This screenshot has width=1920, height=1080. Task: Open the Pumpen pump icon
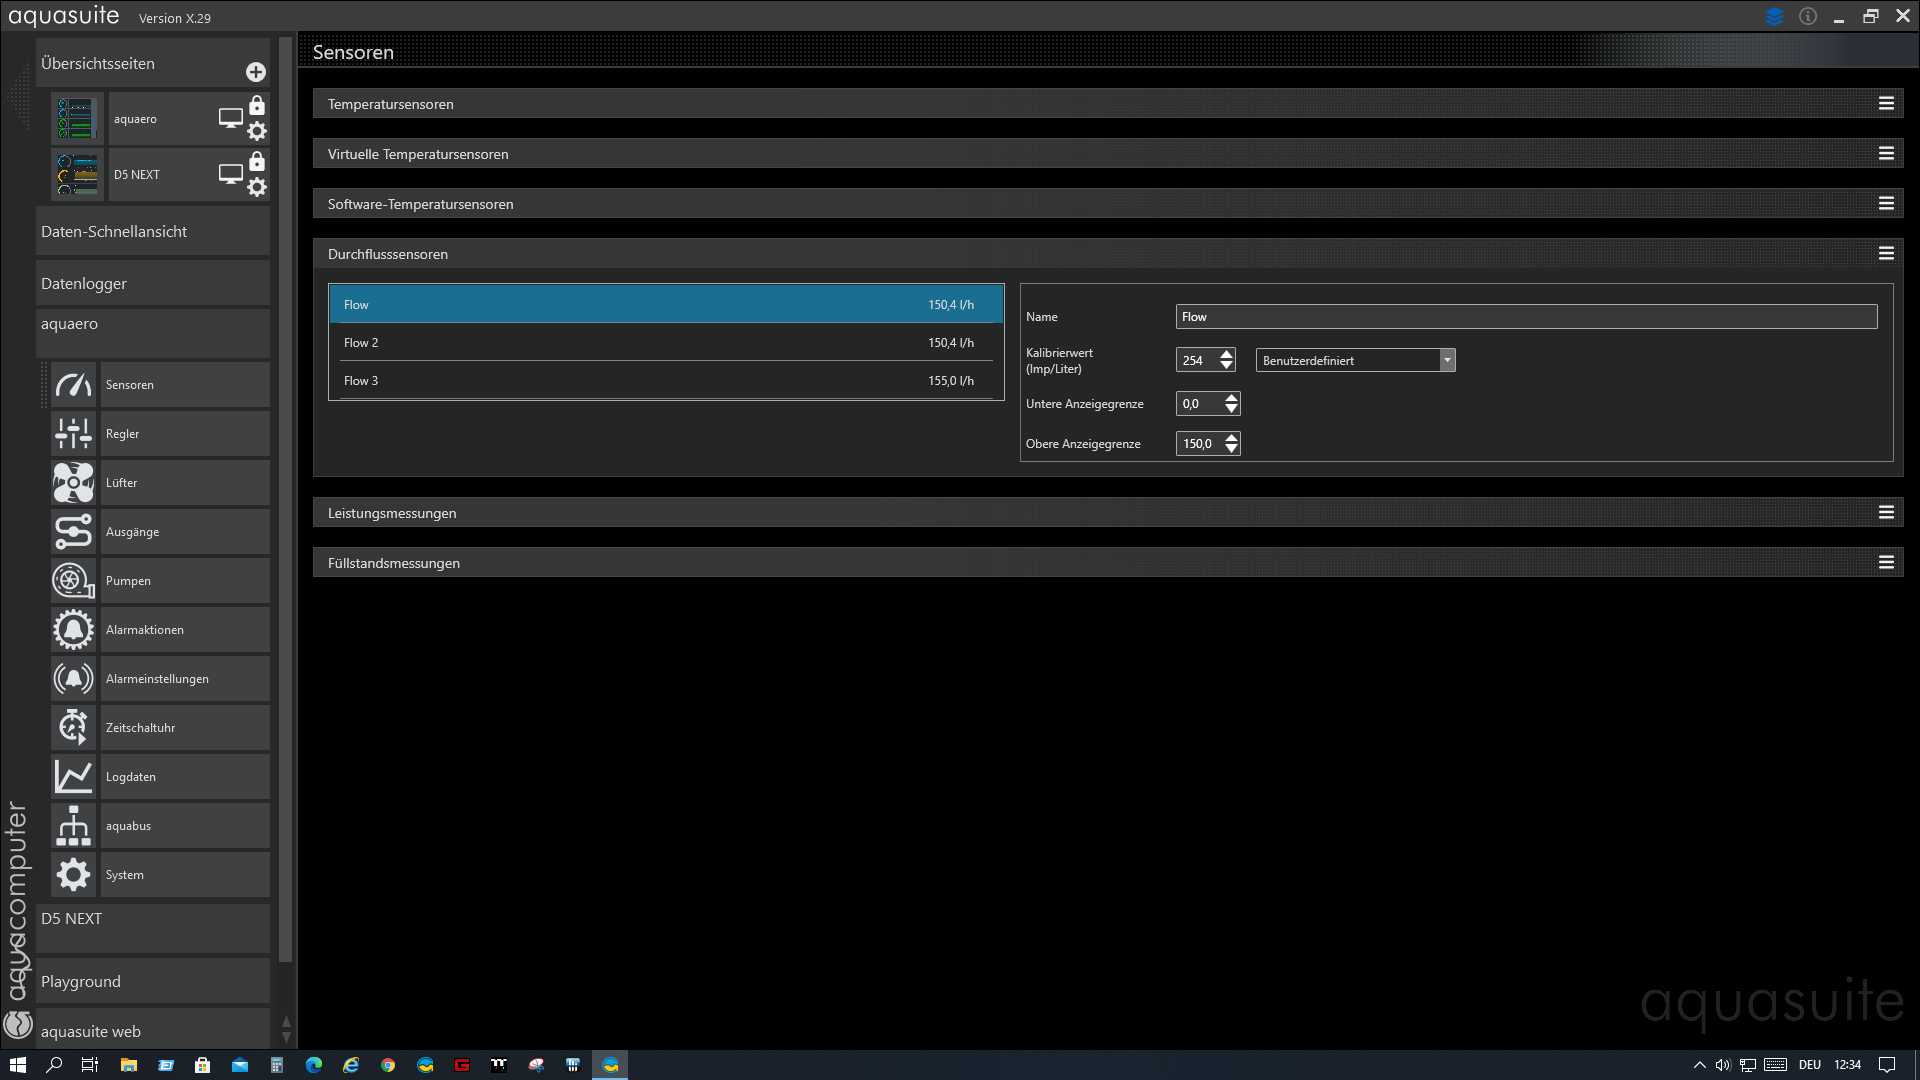click(x=73, y=581)
